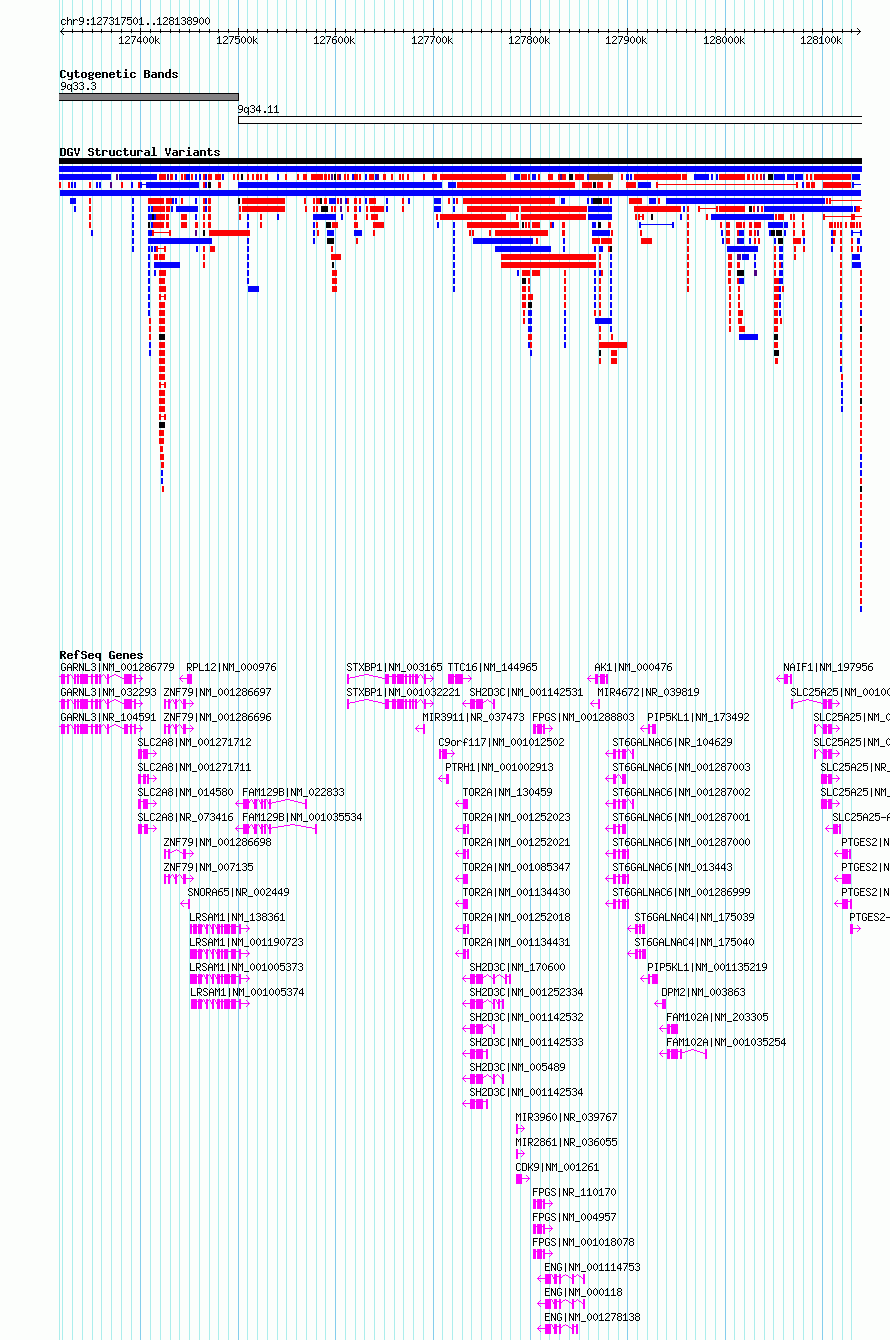This screenshot has height=1340, width=890.
Task: Select transcript FAM102A|NM_203305 label
Action: coord(718,1017)
